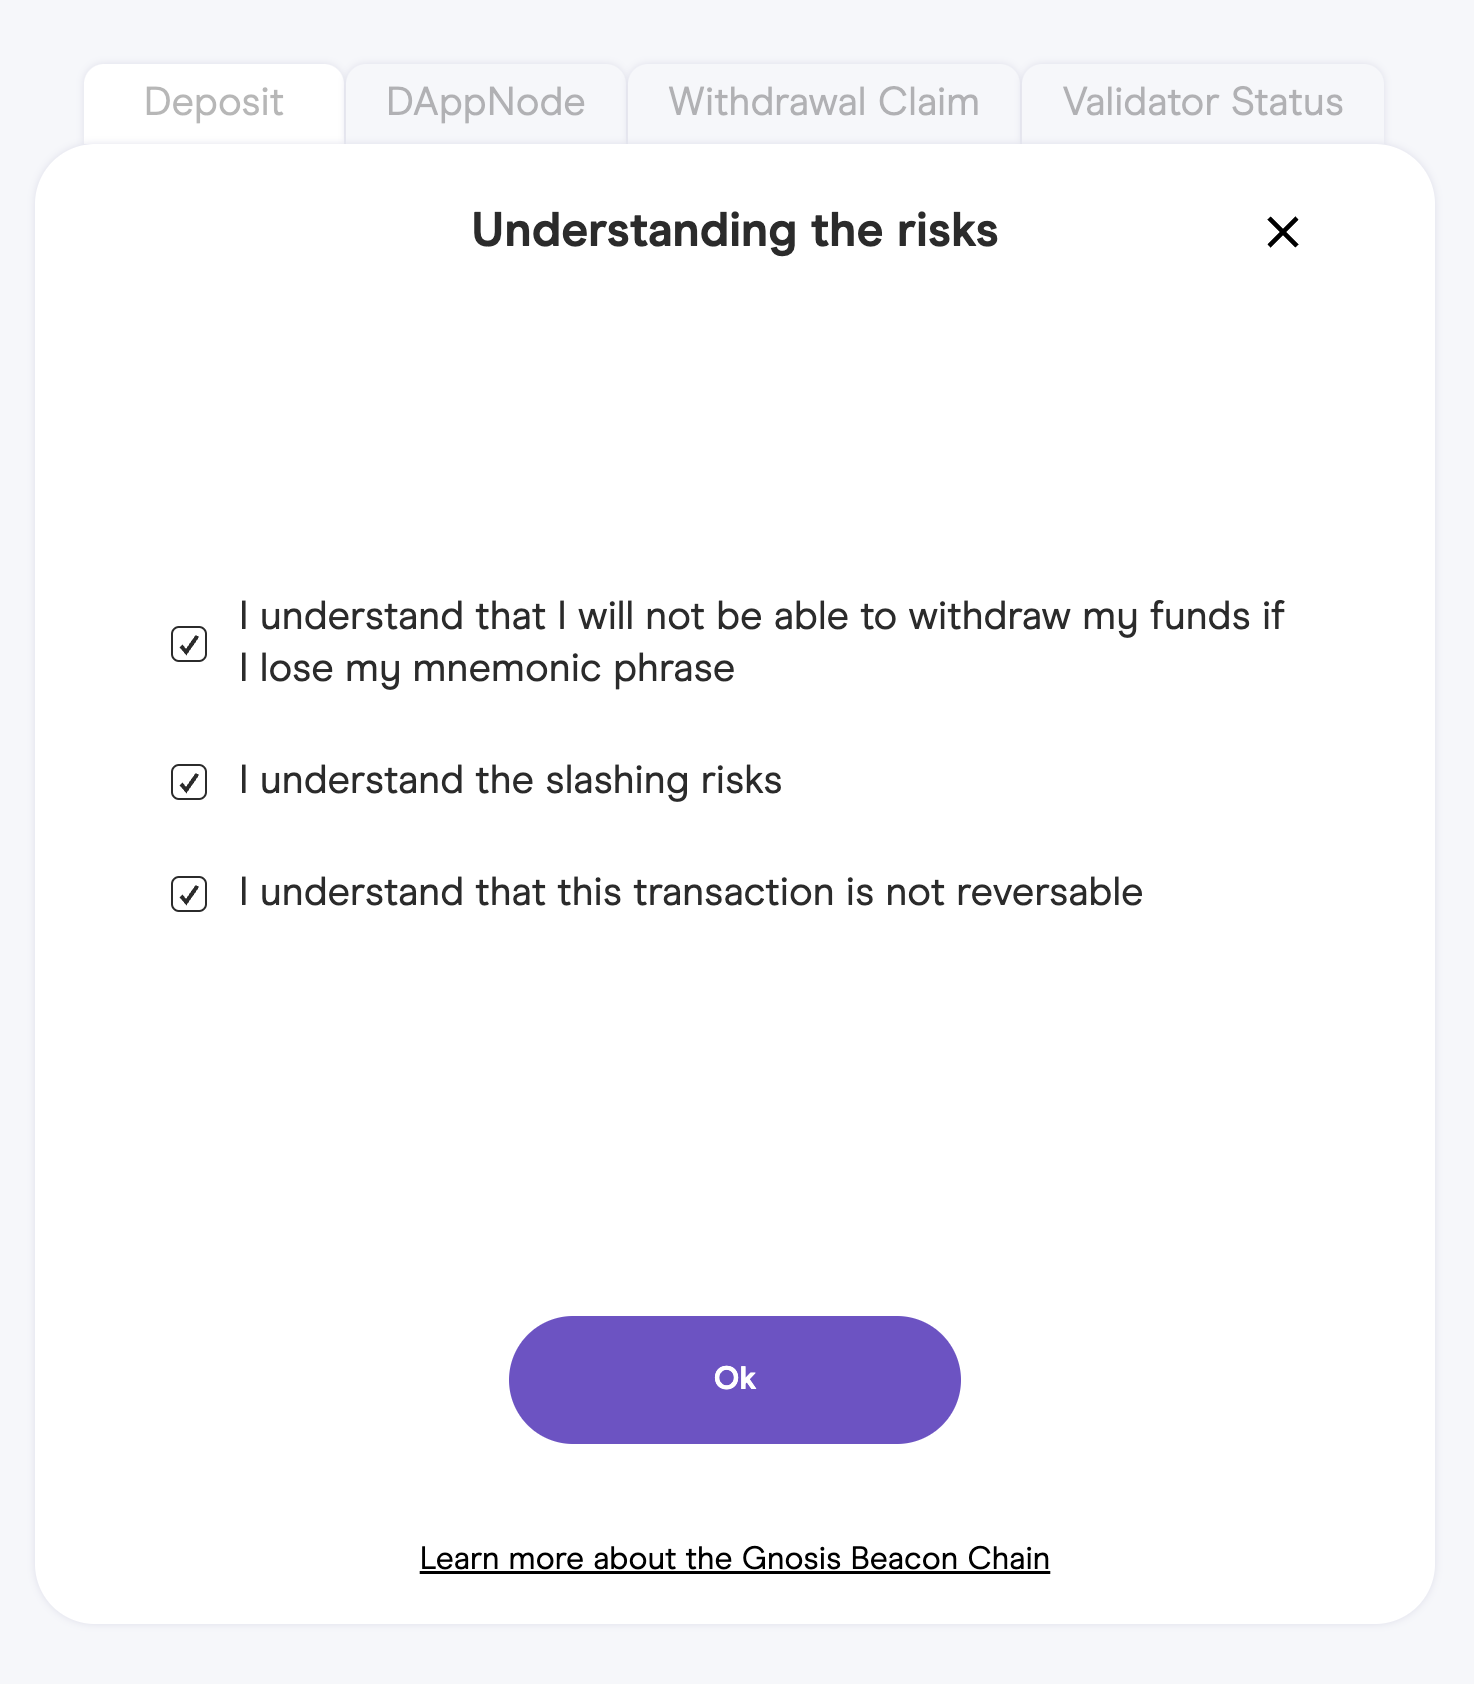This screenshot has width=1474, height=1684.
Task: Open the DAppNode tab
Action: click(x=485, y=103)
